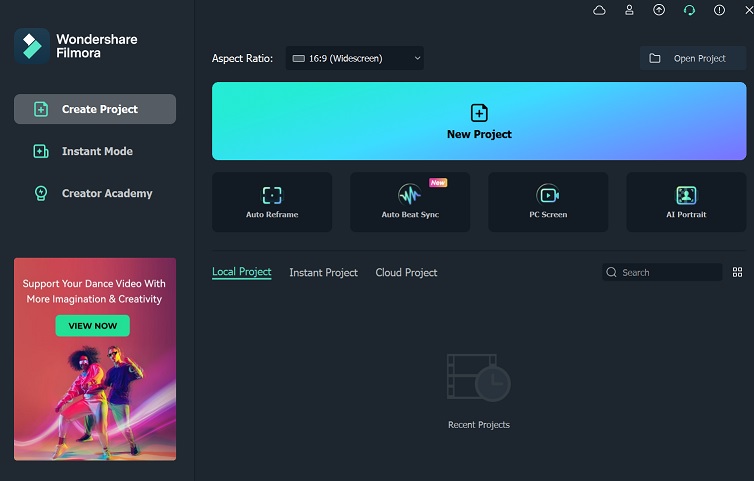The width and height of the screenshot is (754, 481).
Task: Click the upload arrow icon in the title bar
Action: (659, 10)
